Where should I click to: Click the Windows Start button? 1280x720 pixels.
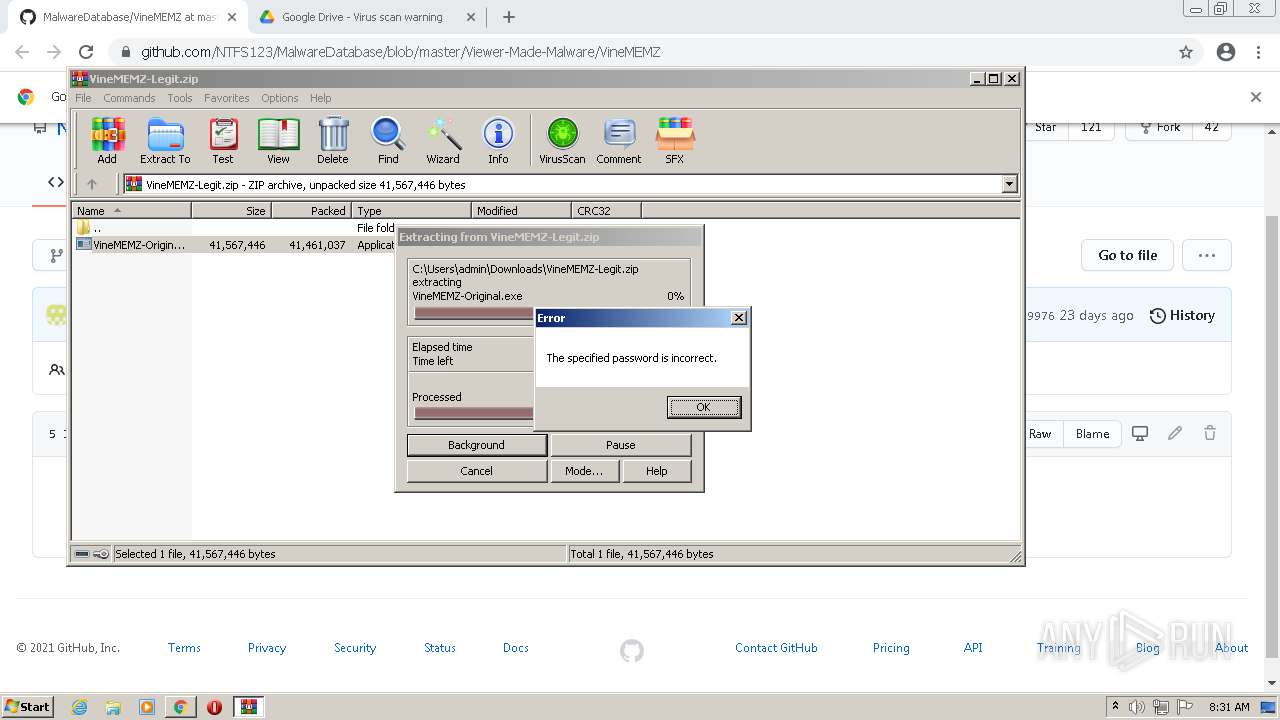(x=27, y=706)
